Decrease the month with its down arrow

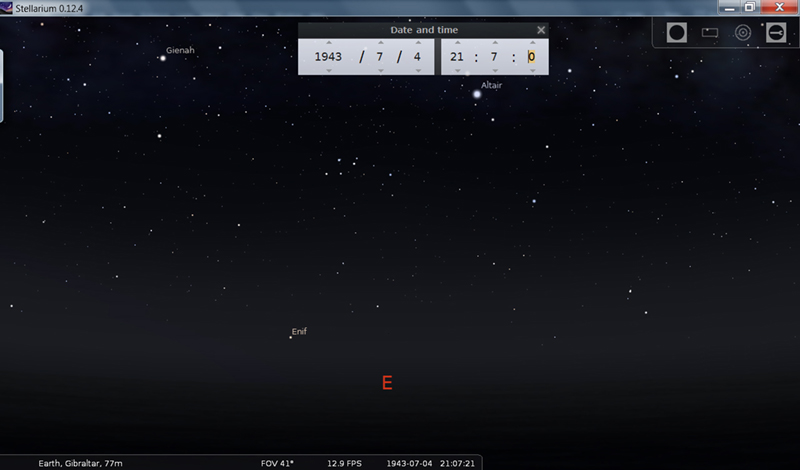pyautogui.click(x=381, y=70)
